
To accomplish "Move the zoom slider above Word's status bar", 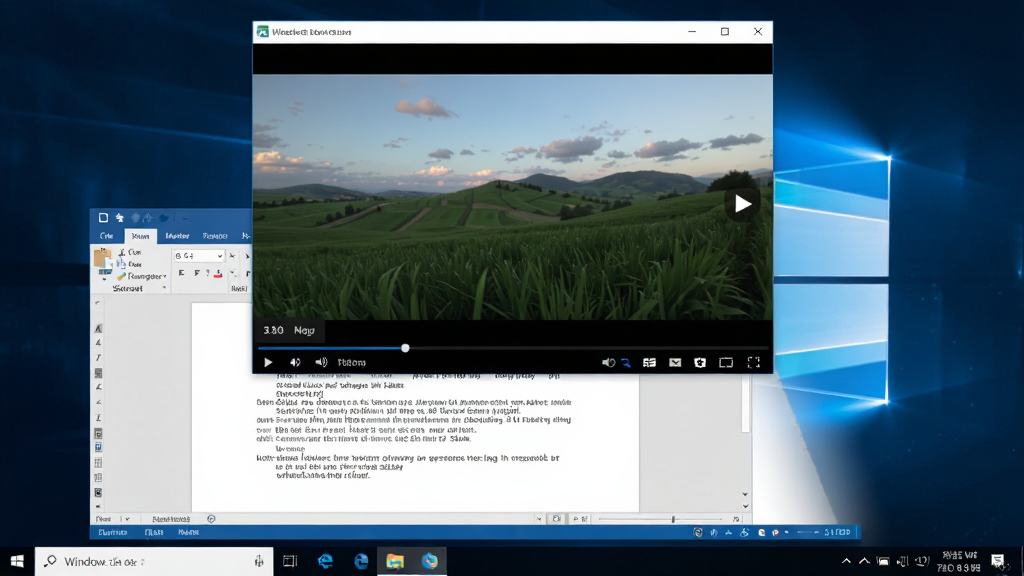I will click(x=673, y=519).
